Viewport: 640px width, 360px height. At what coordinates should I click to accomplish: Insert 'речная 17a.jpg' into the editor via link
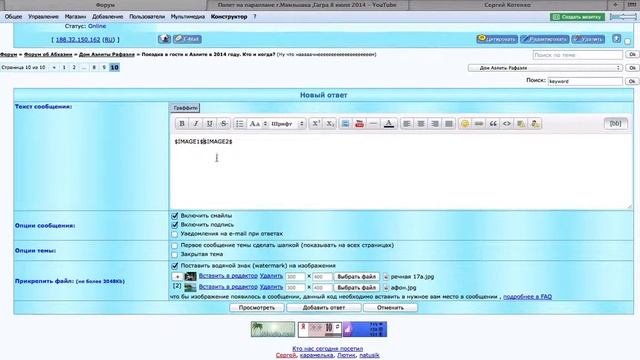point(228,276)
